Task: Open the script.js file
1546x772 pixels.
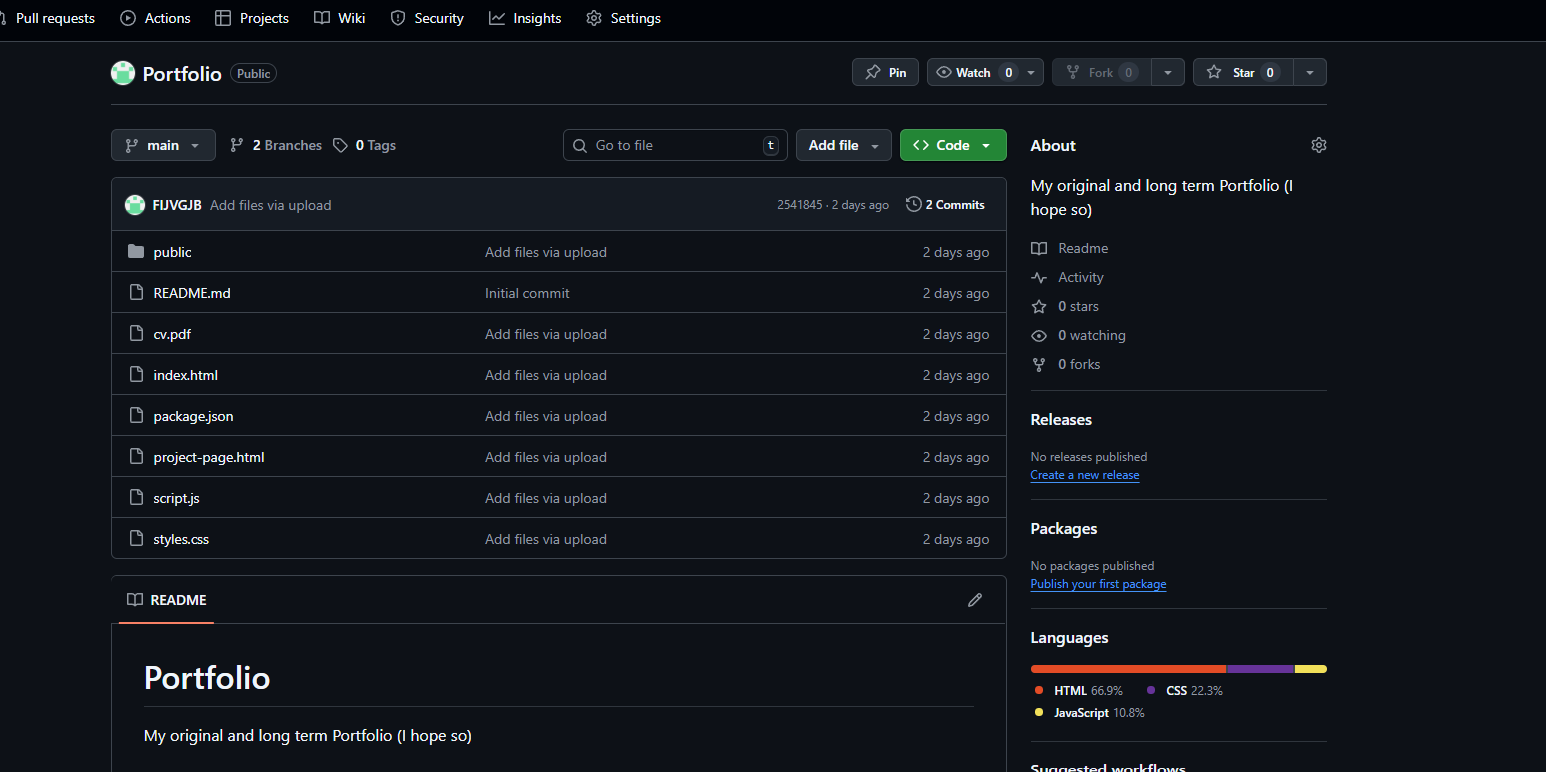Action: (x=176, y=498)
